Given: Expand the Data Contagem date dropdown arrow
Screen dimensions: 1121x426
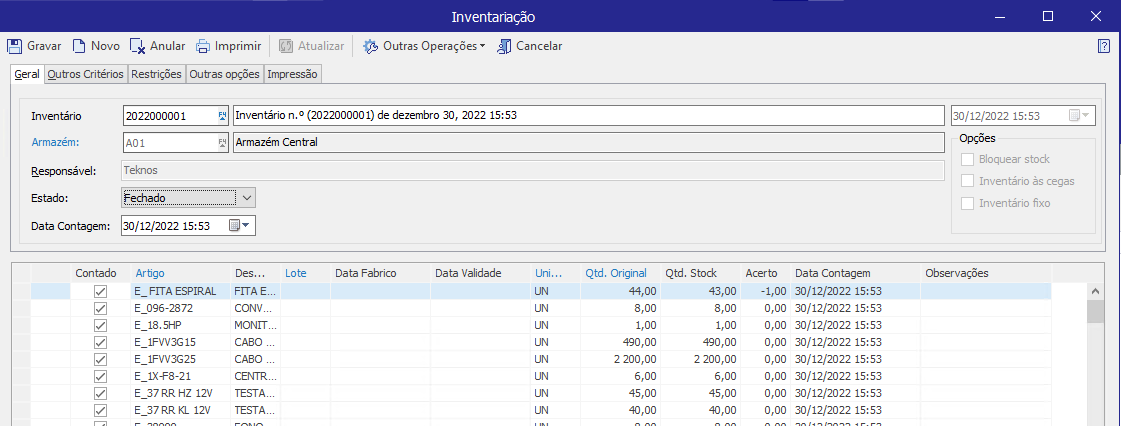Looking at the screenshot, I should coord(247,226).
